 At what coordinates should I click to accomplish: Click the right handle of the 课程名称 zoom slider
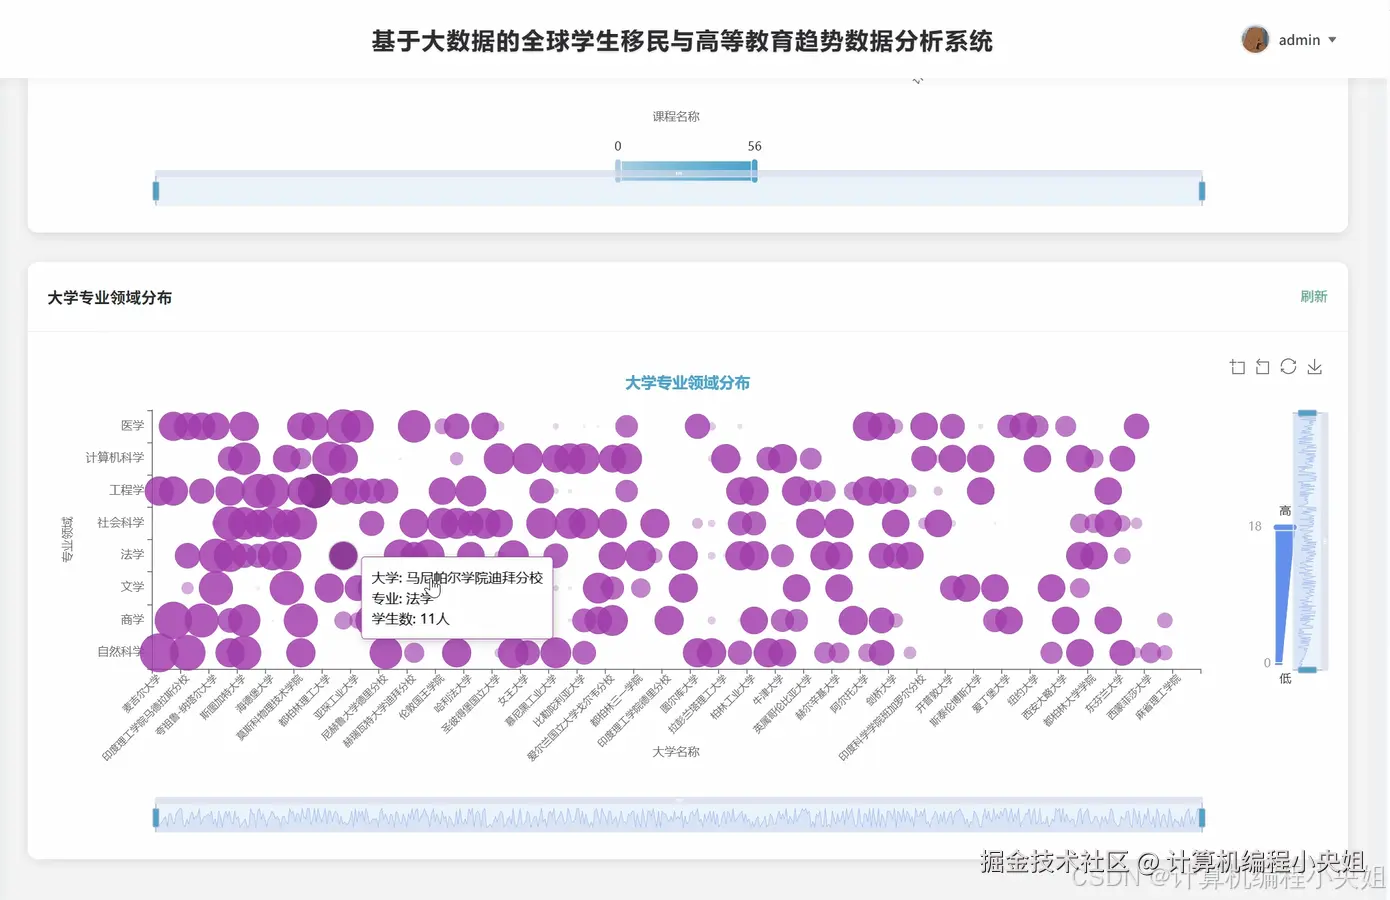[1202, 190]
